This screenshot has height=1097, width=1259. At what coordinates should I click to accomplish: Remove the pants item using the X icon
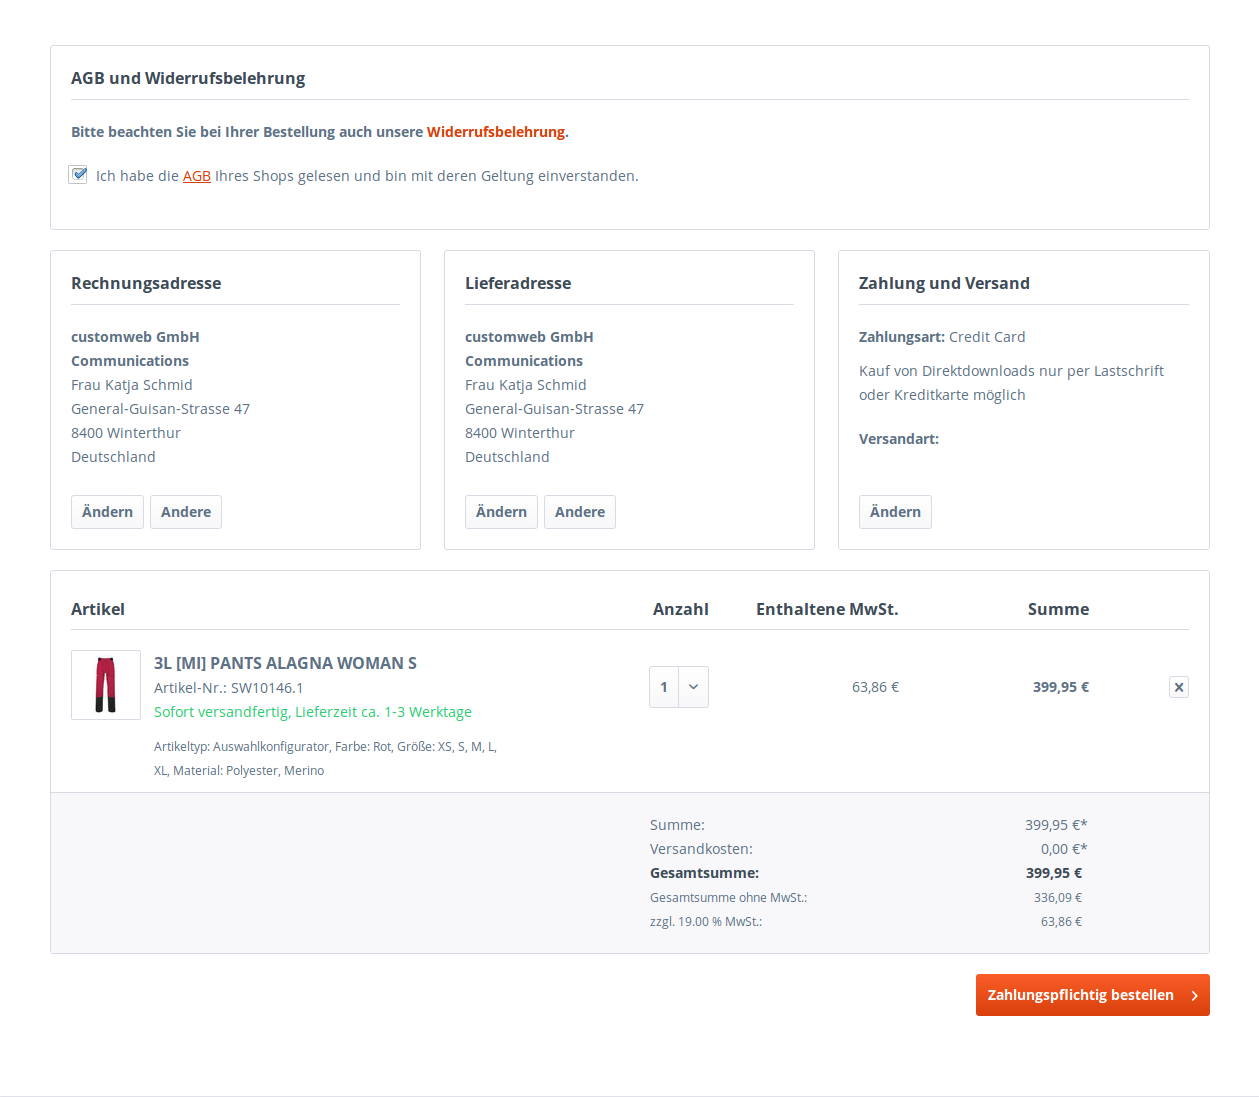point(1179,687)
